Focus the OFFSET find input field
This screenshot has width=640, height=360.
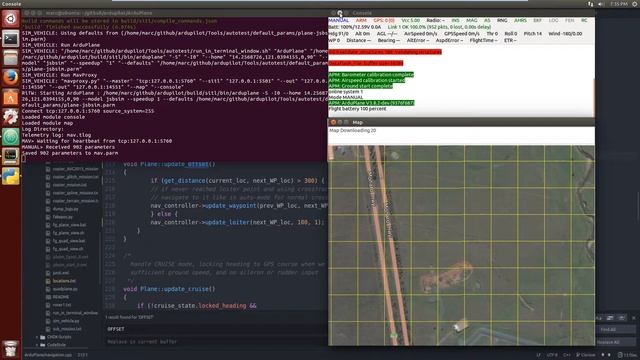(x=216, y=329)
